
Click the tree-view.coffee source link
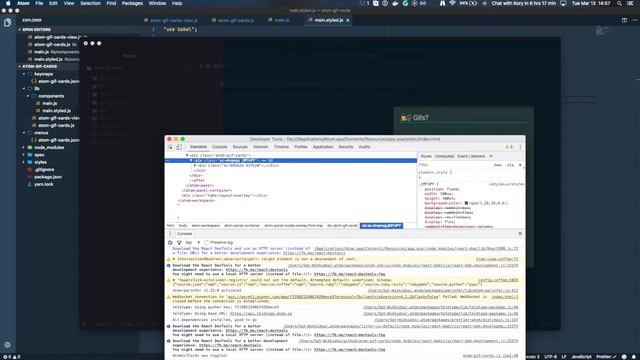(497, 259)
